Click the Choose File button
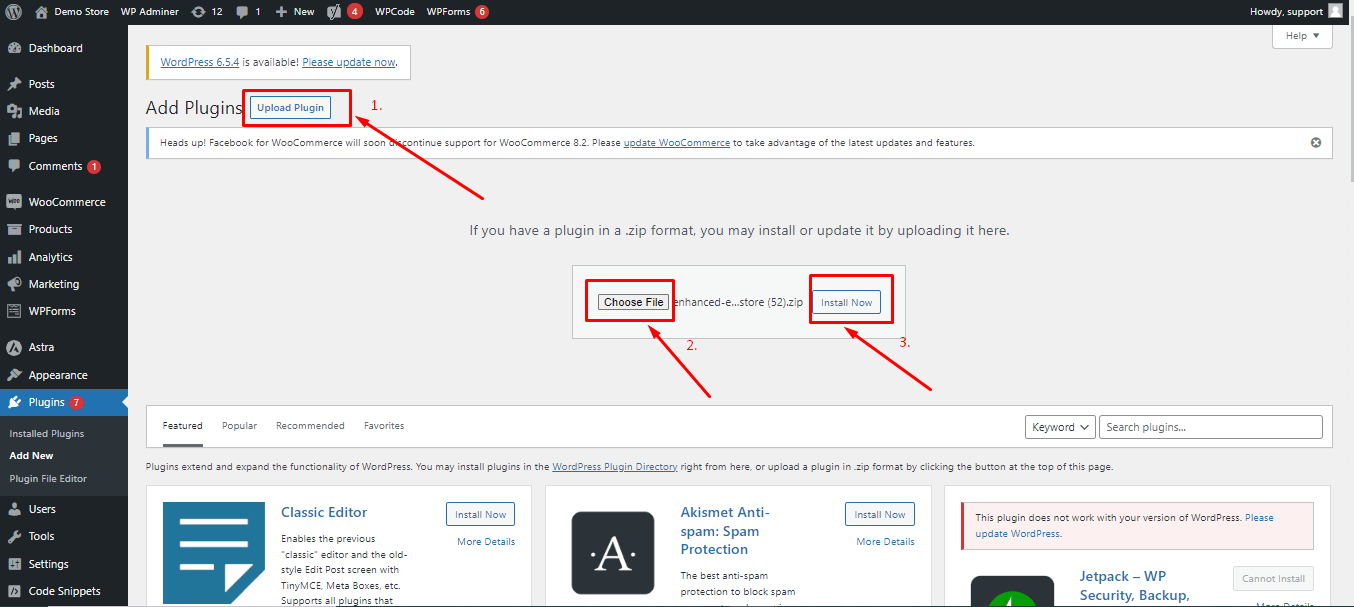 tap(634, 302)
